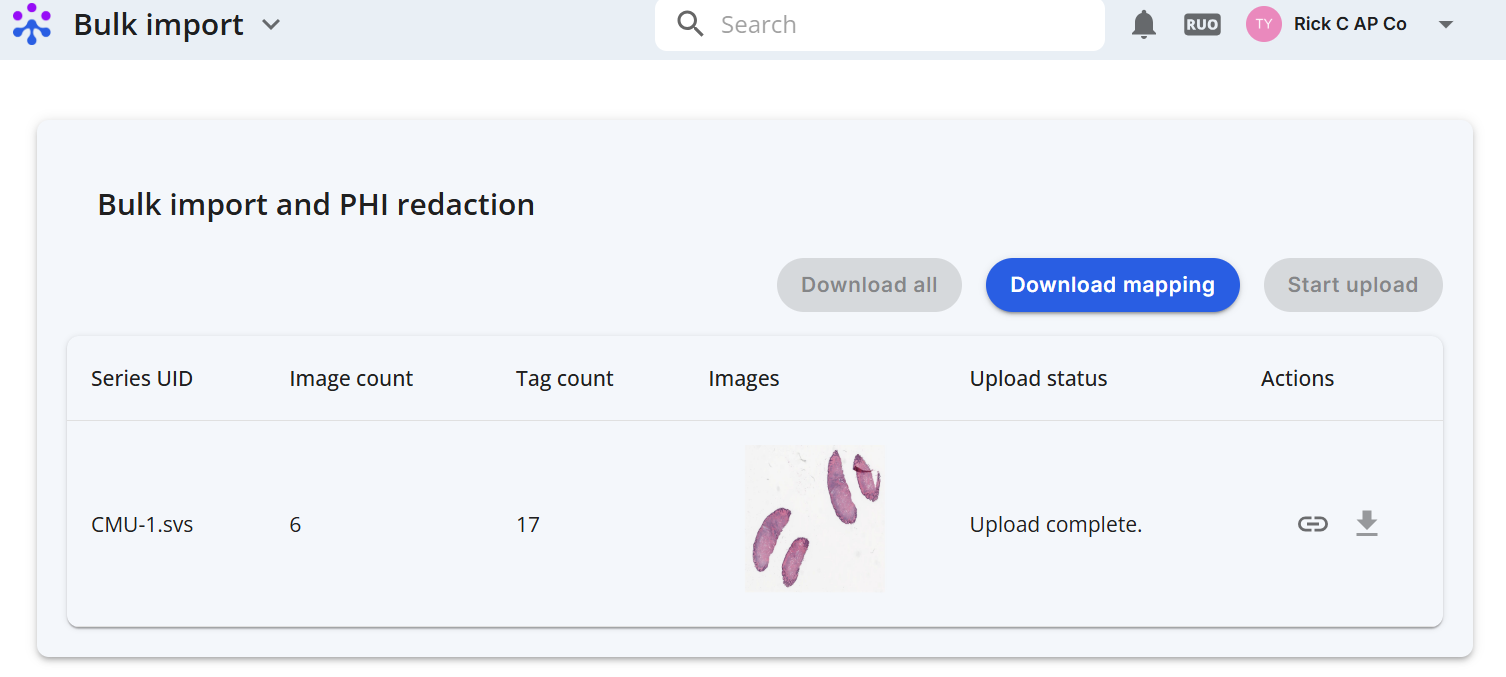Viewport: 1506px width, 677px height.
Task: Download the CMU-1.svs series
Action: [1367, 523]
